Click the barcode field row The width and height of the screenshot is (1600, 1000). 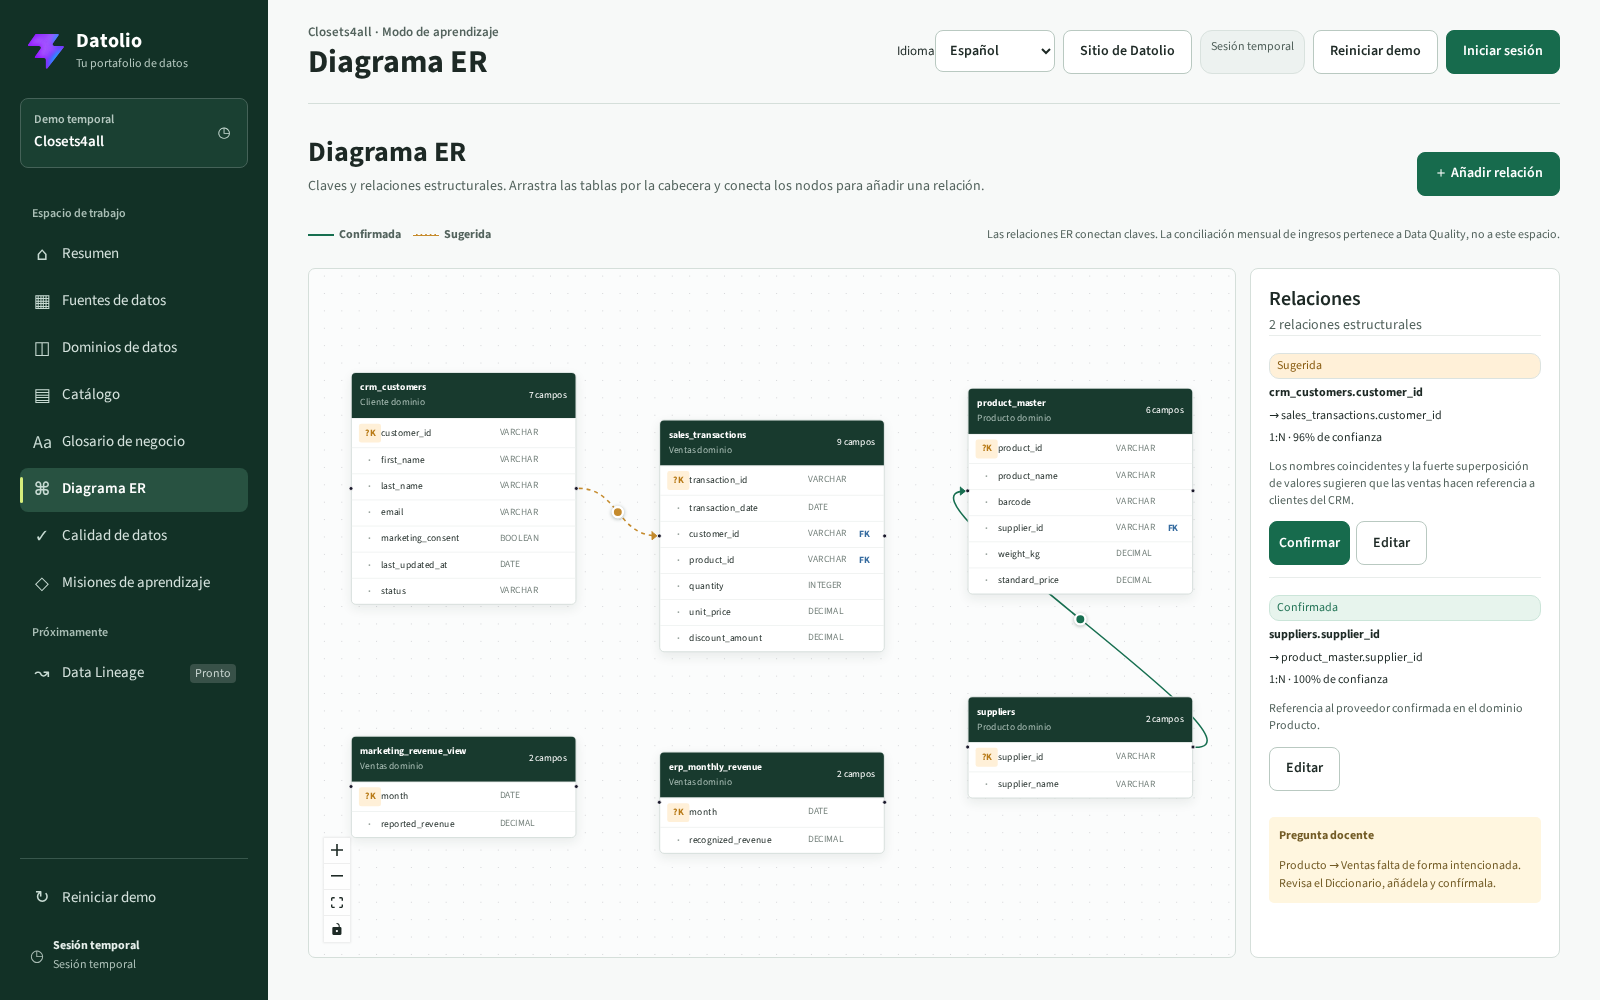pyautogui.click(x=1080, y=502)
